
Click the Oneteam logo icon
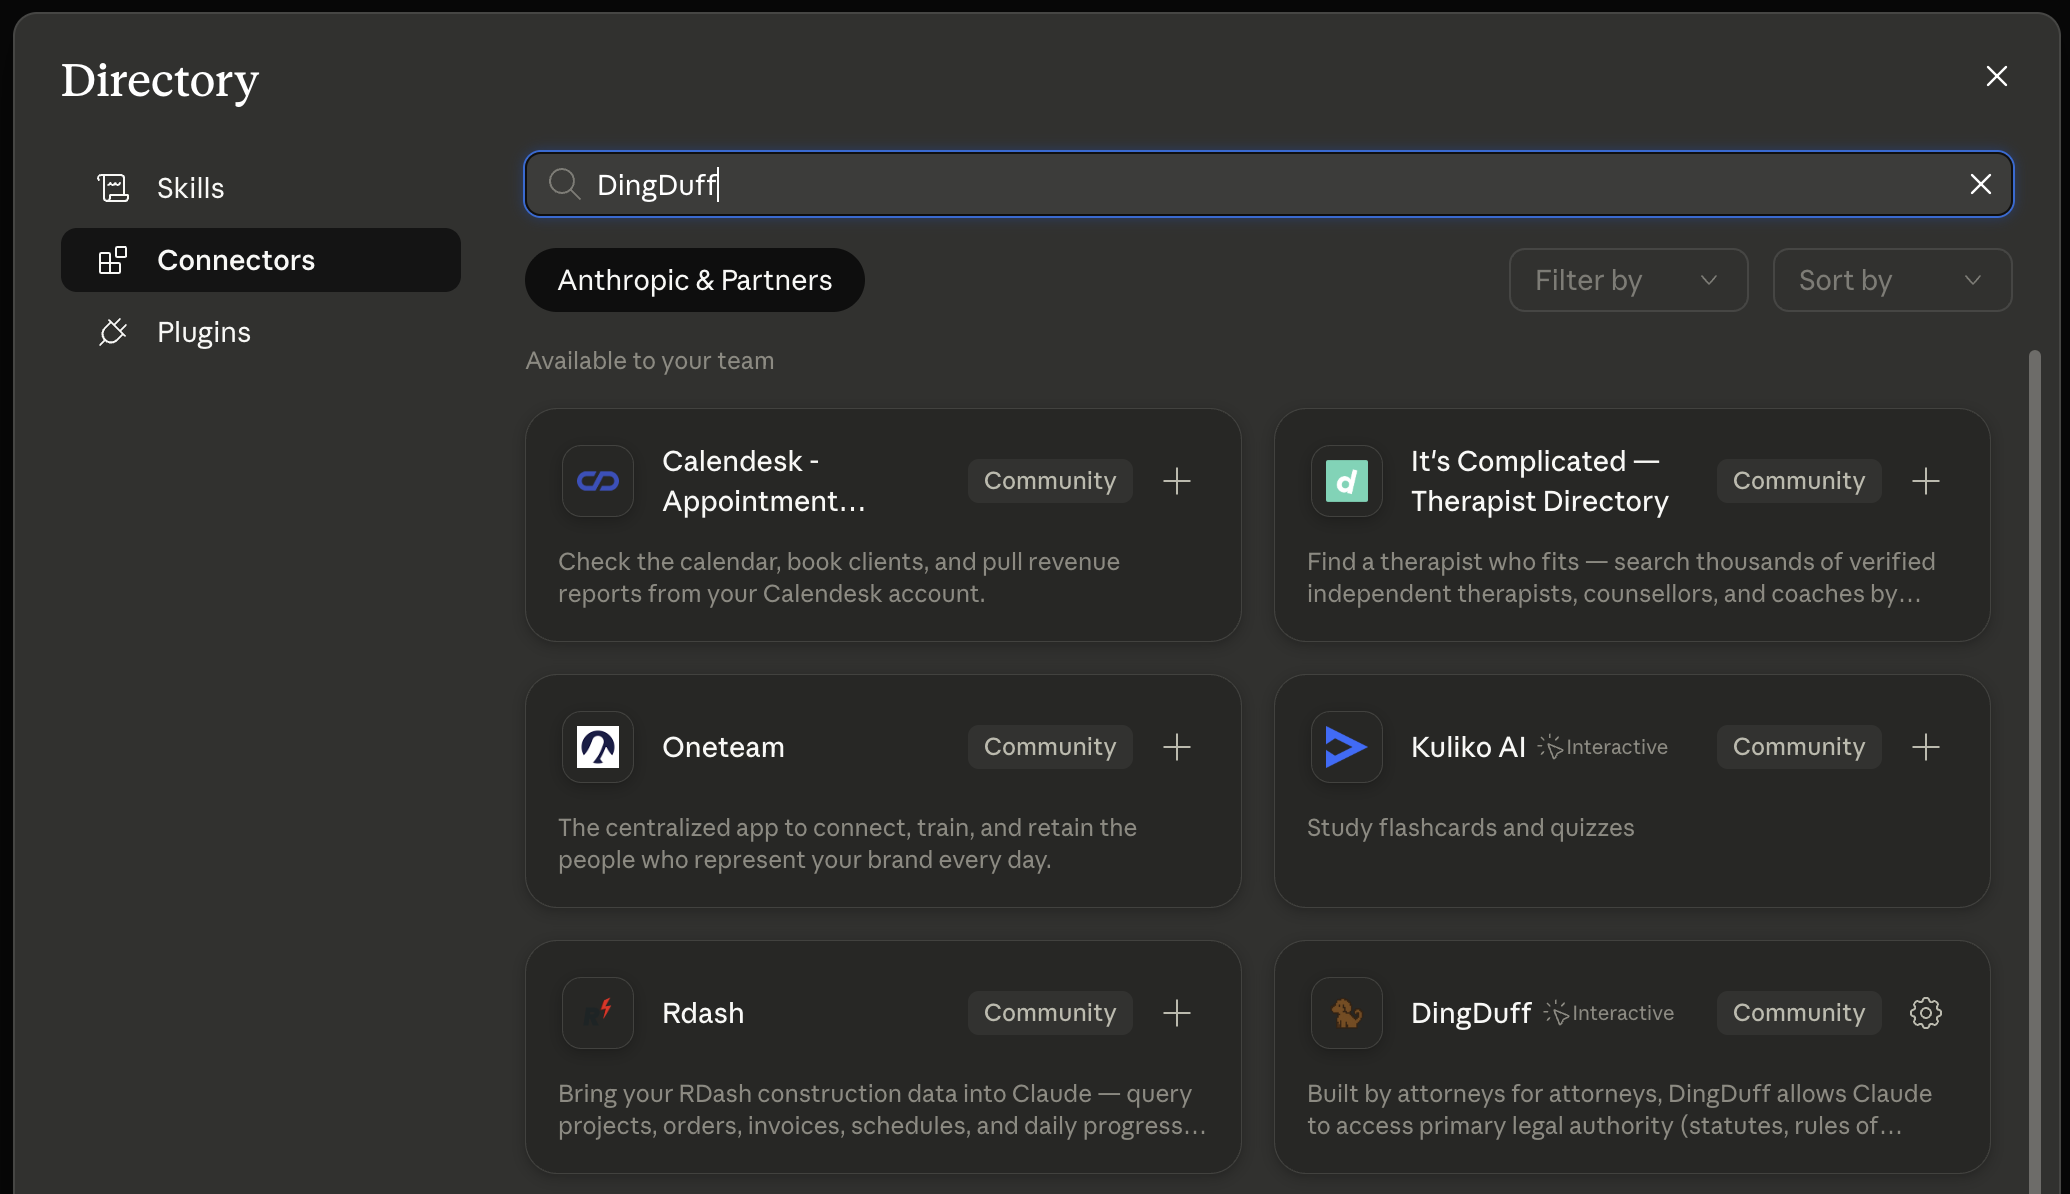[x=598, y=747]
